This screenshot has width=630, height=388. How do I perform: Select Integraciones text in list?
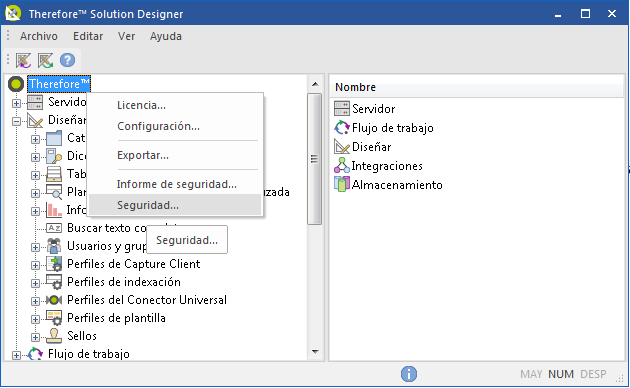[387, 165]
